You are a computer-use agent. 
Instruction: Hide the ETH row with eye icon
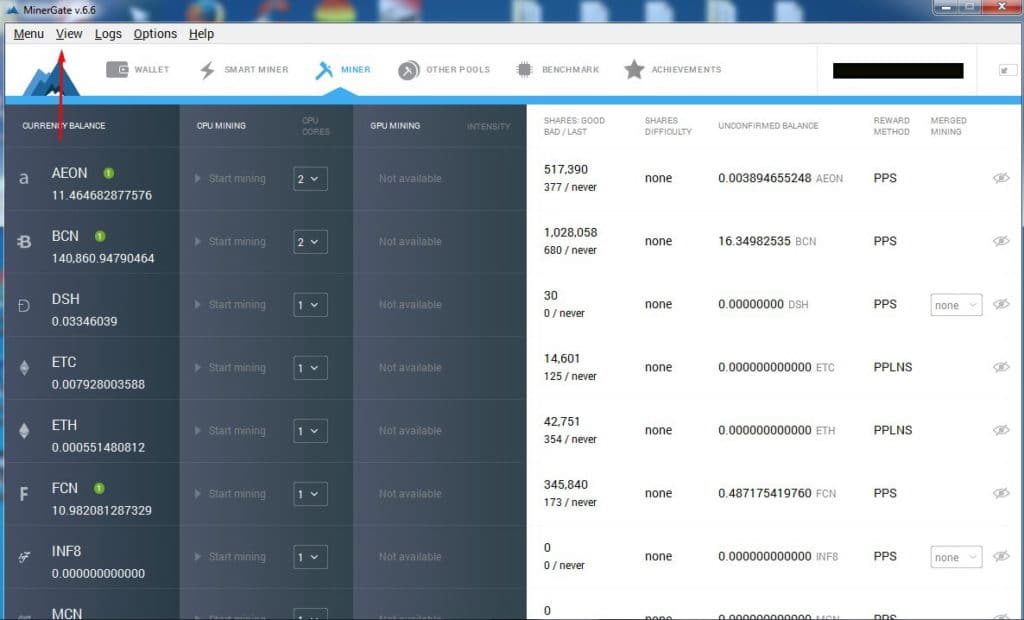tap(1001, 430)
